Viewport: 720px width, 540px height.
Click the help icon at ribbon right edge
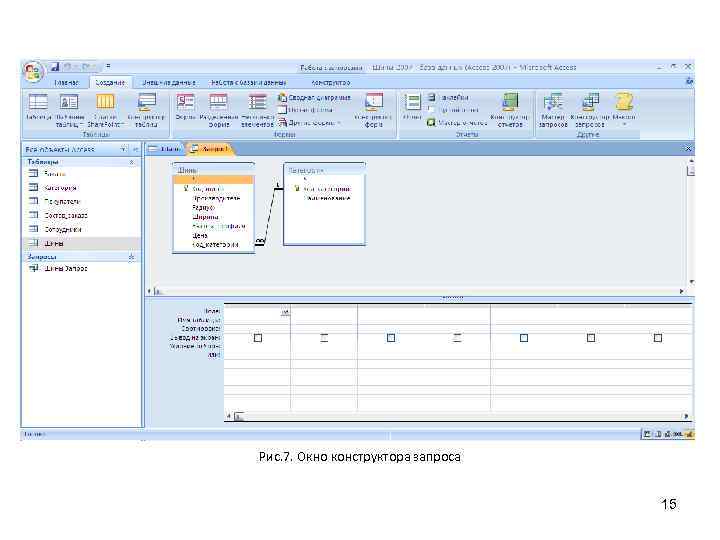689,81
